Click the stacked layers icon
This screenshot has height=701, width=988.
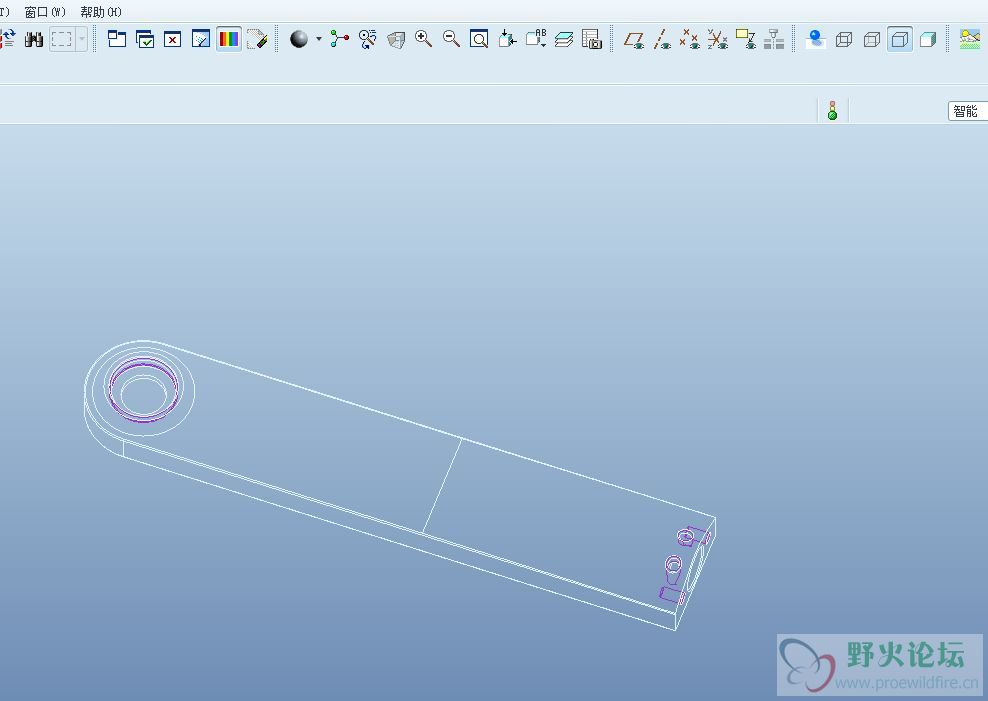pos(564,40)
